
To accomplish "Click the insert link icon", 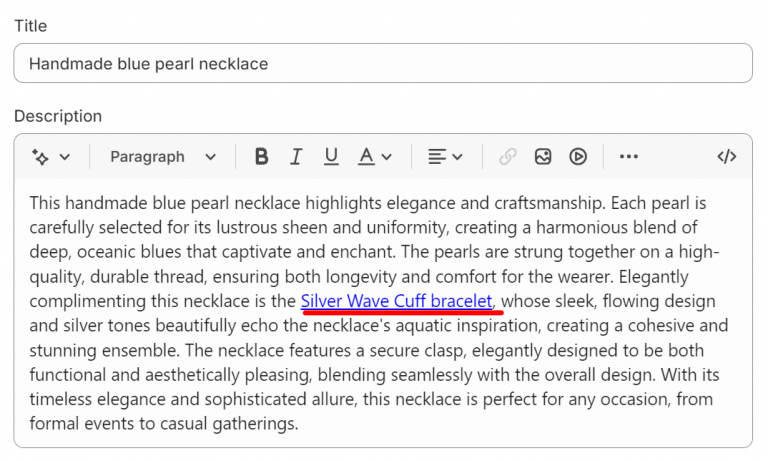I will pyautogui.click(x=508, y=157).
